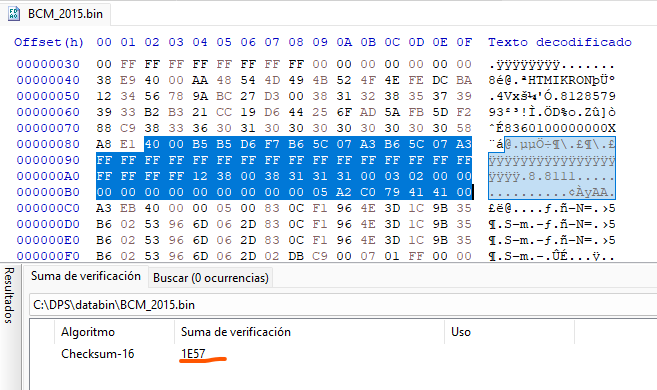
Task: Click column header 0F in hex view
Action: 464,42
